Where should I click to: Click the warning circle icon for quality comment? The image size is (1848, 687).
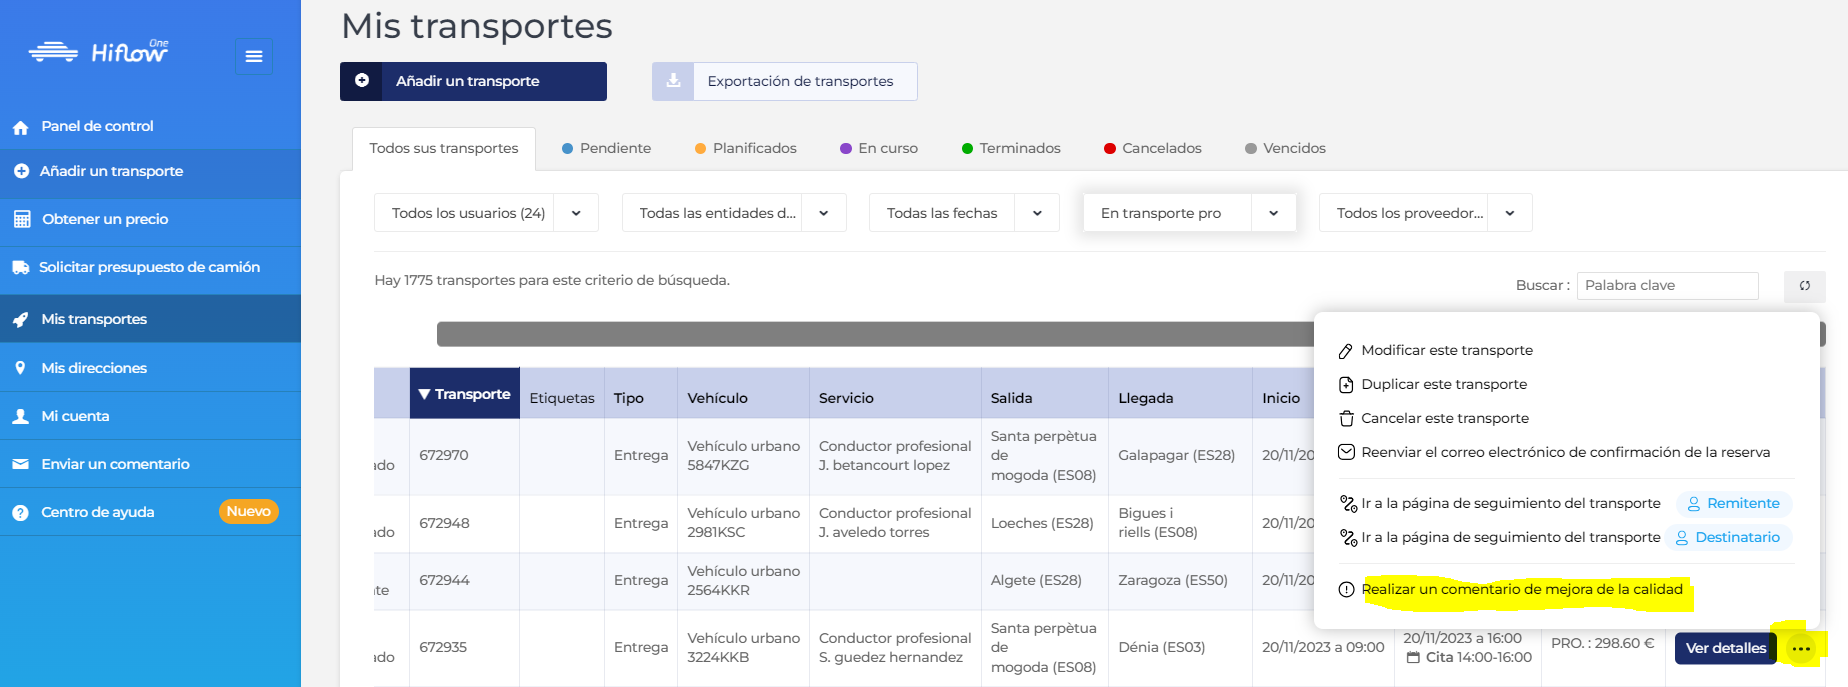point(1346,590)
